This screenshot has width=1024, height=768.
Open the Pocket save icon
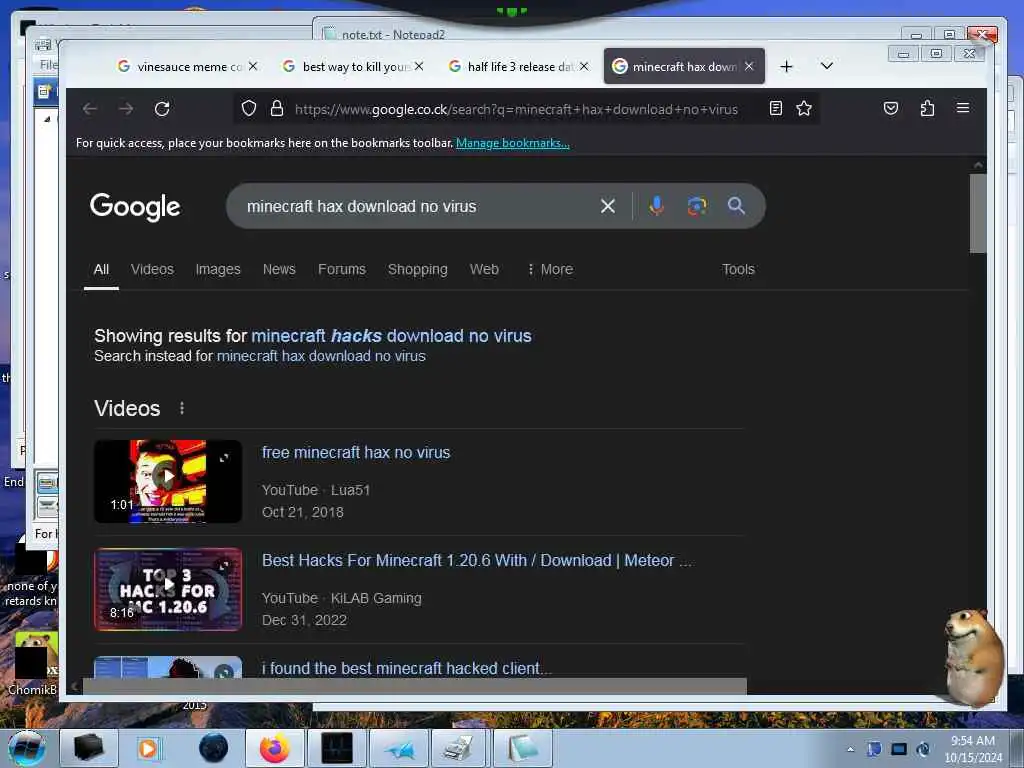(x=891, y=108)
